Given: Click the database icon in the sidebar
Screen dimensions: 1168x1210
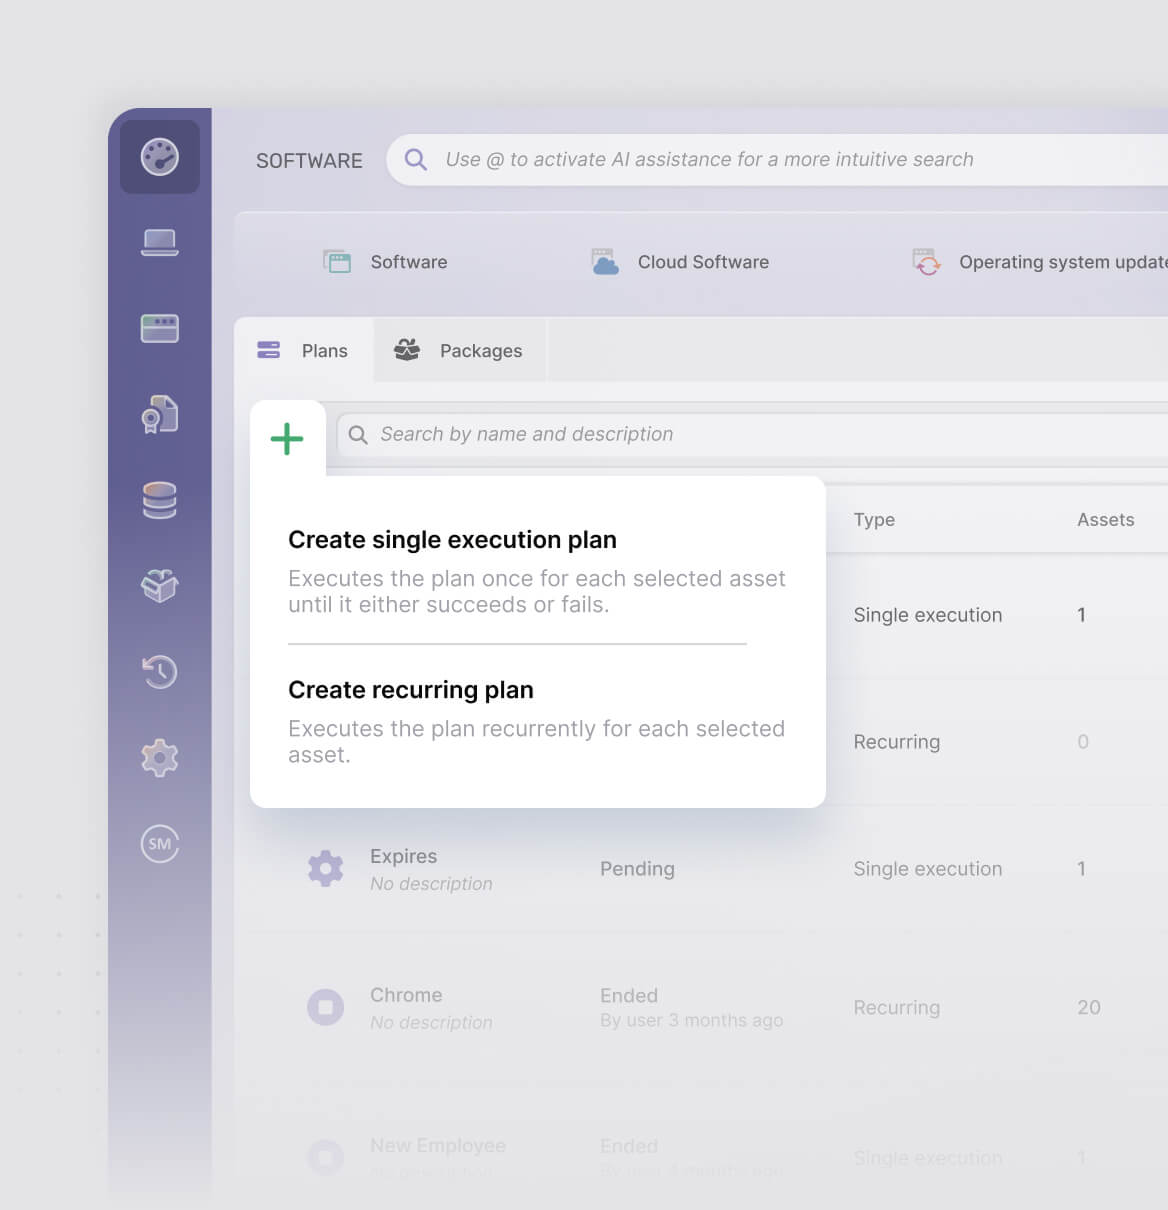Looking at the screenshot, I should 159,500.
